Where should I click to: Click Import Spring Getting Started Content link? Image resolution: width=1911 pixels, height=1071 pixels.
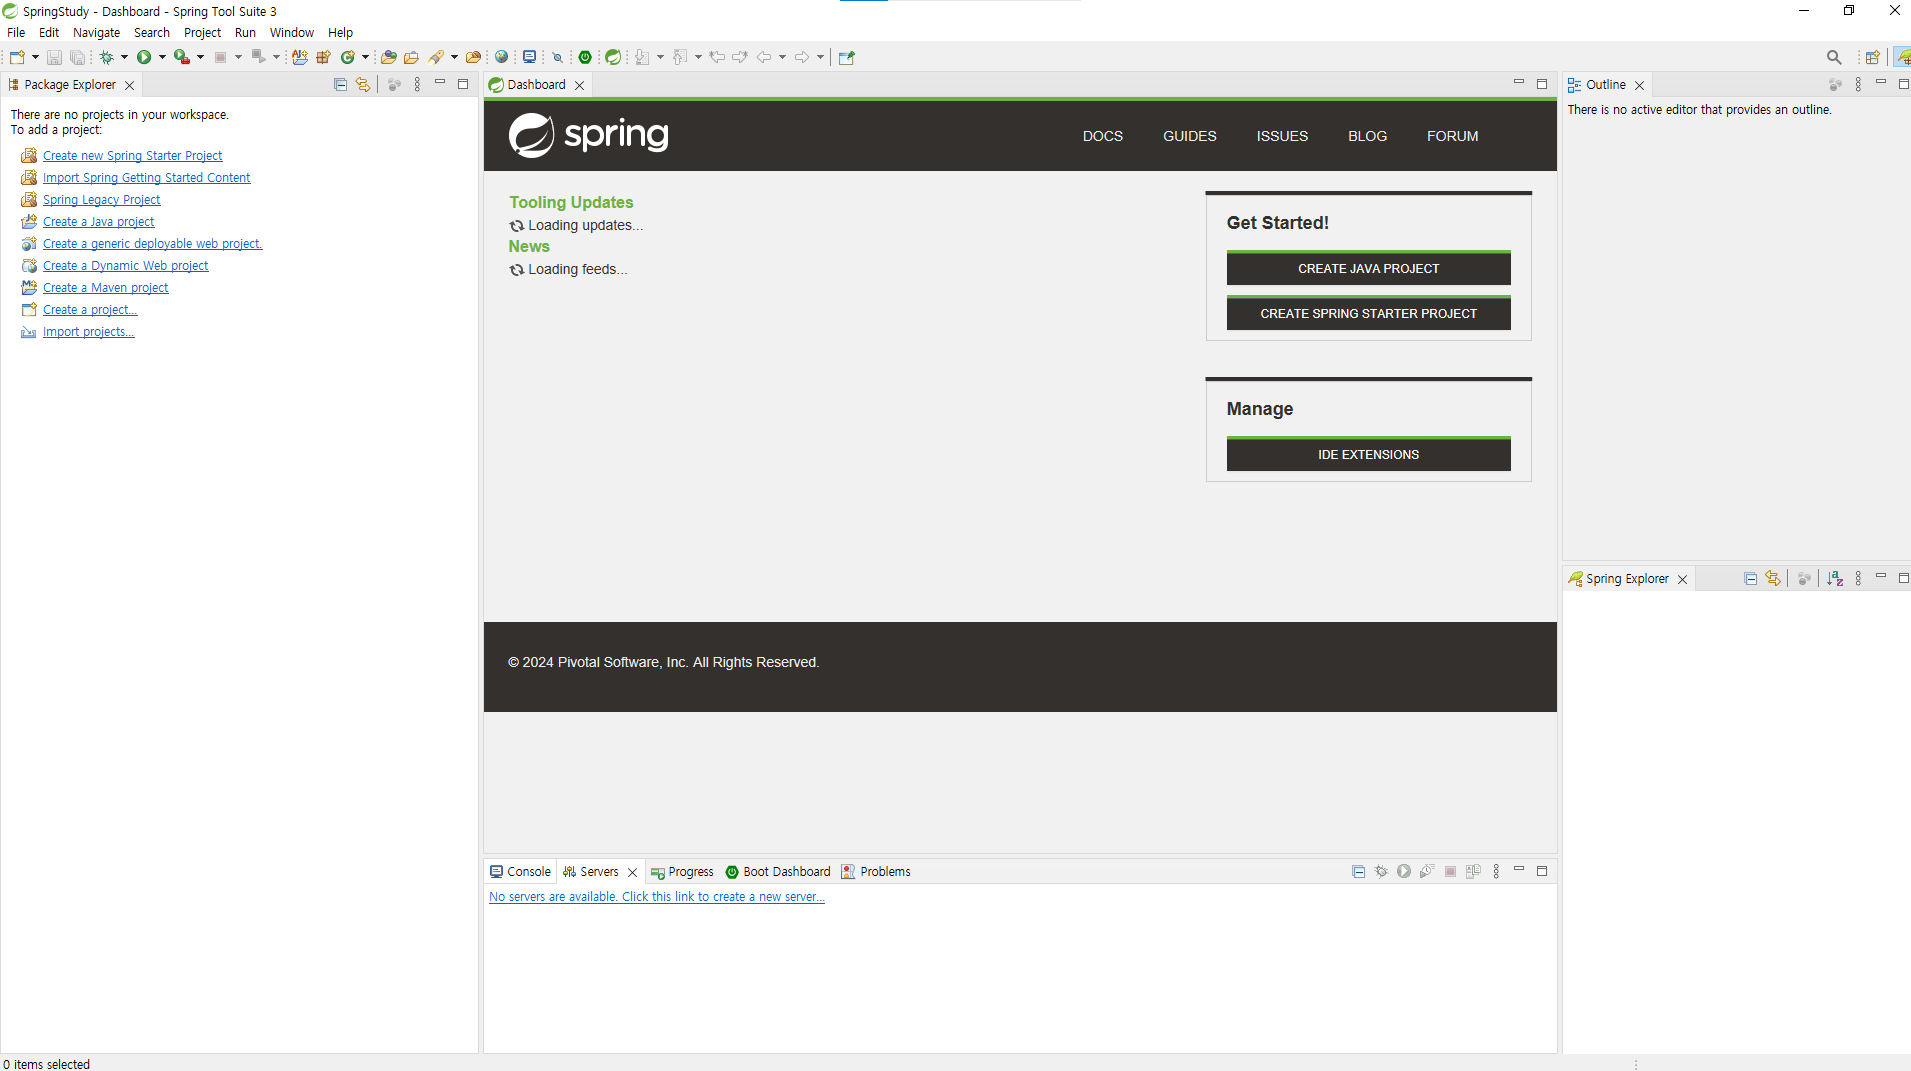point(146,178)
